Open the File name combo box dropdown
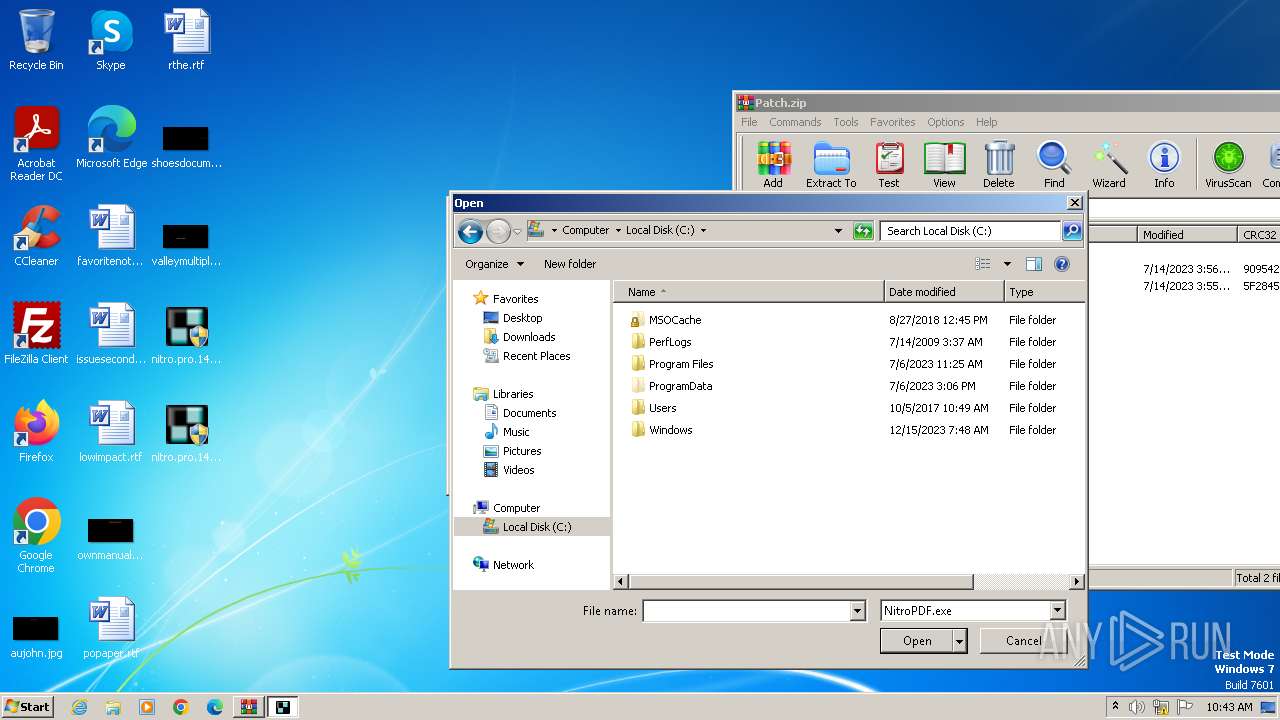 tap(857, 611)
